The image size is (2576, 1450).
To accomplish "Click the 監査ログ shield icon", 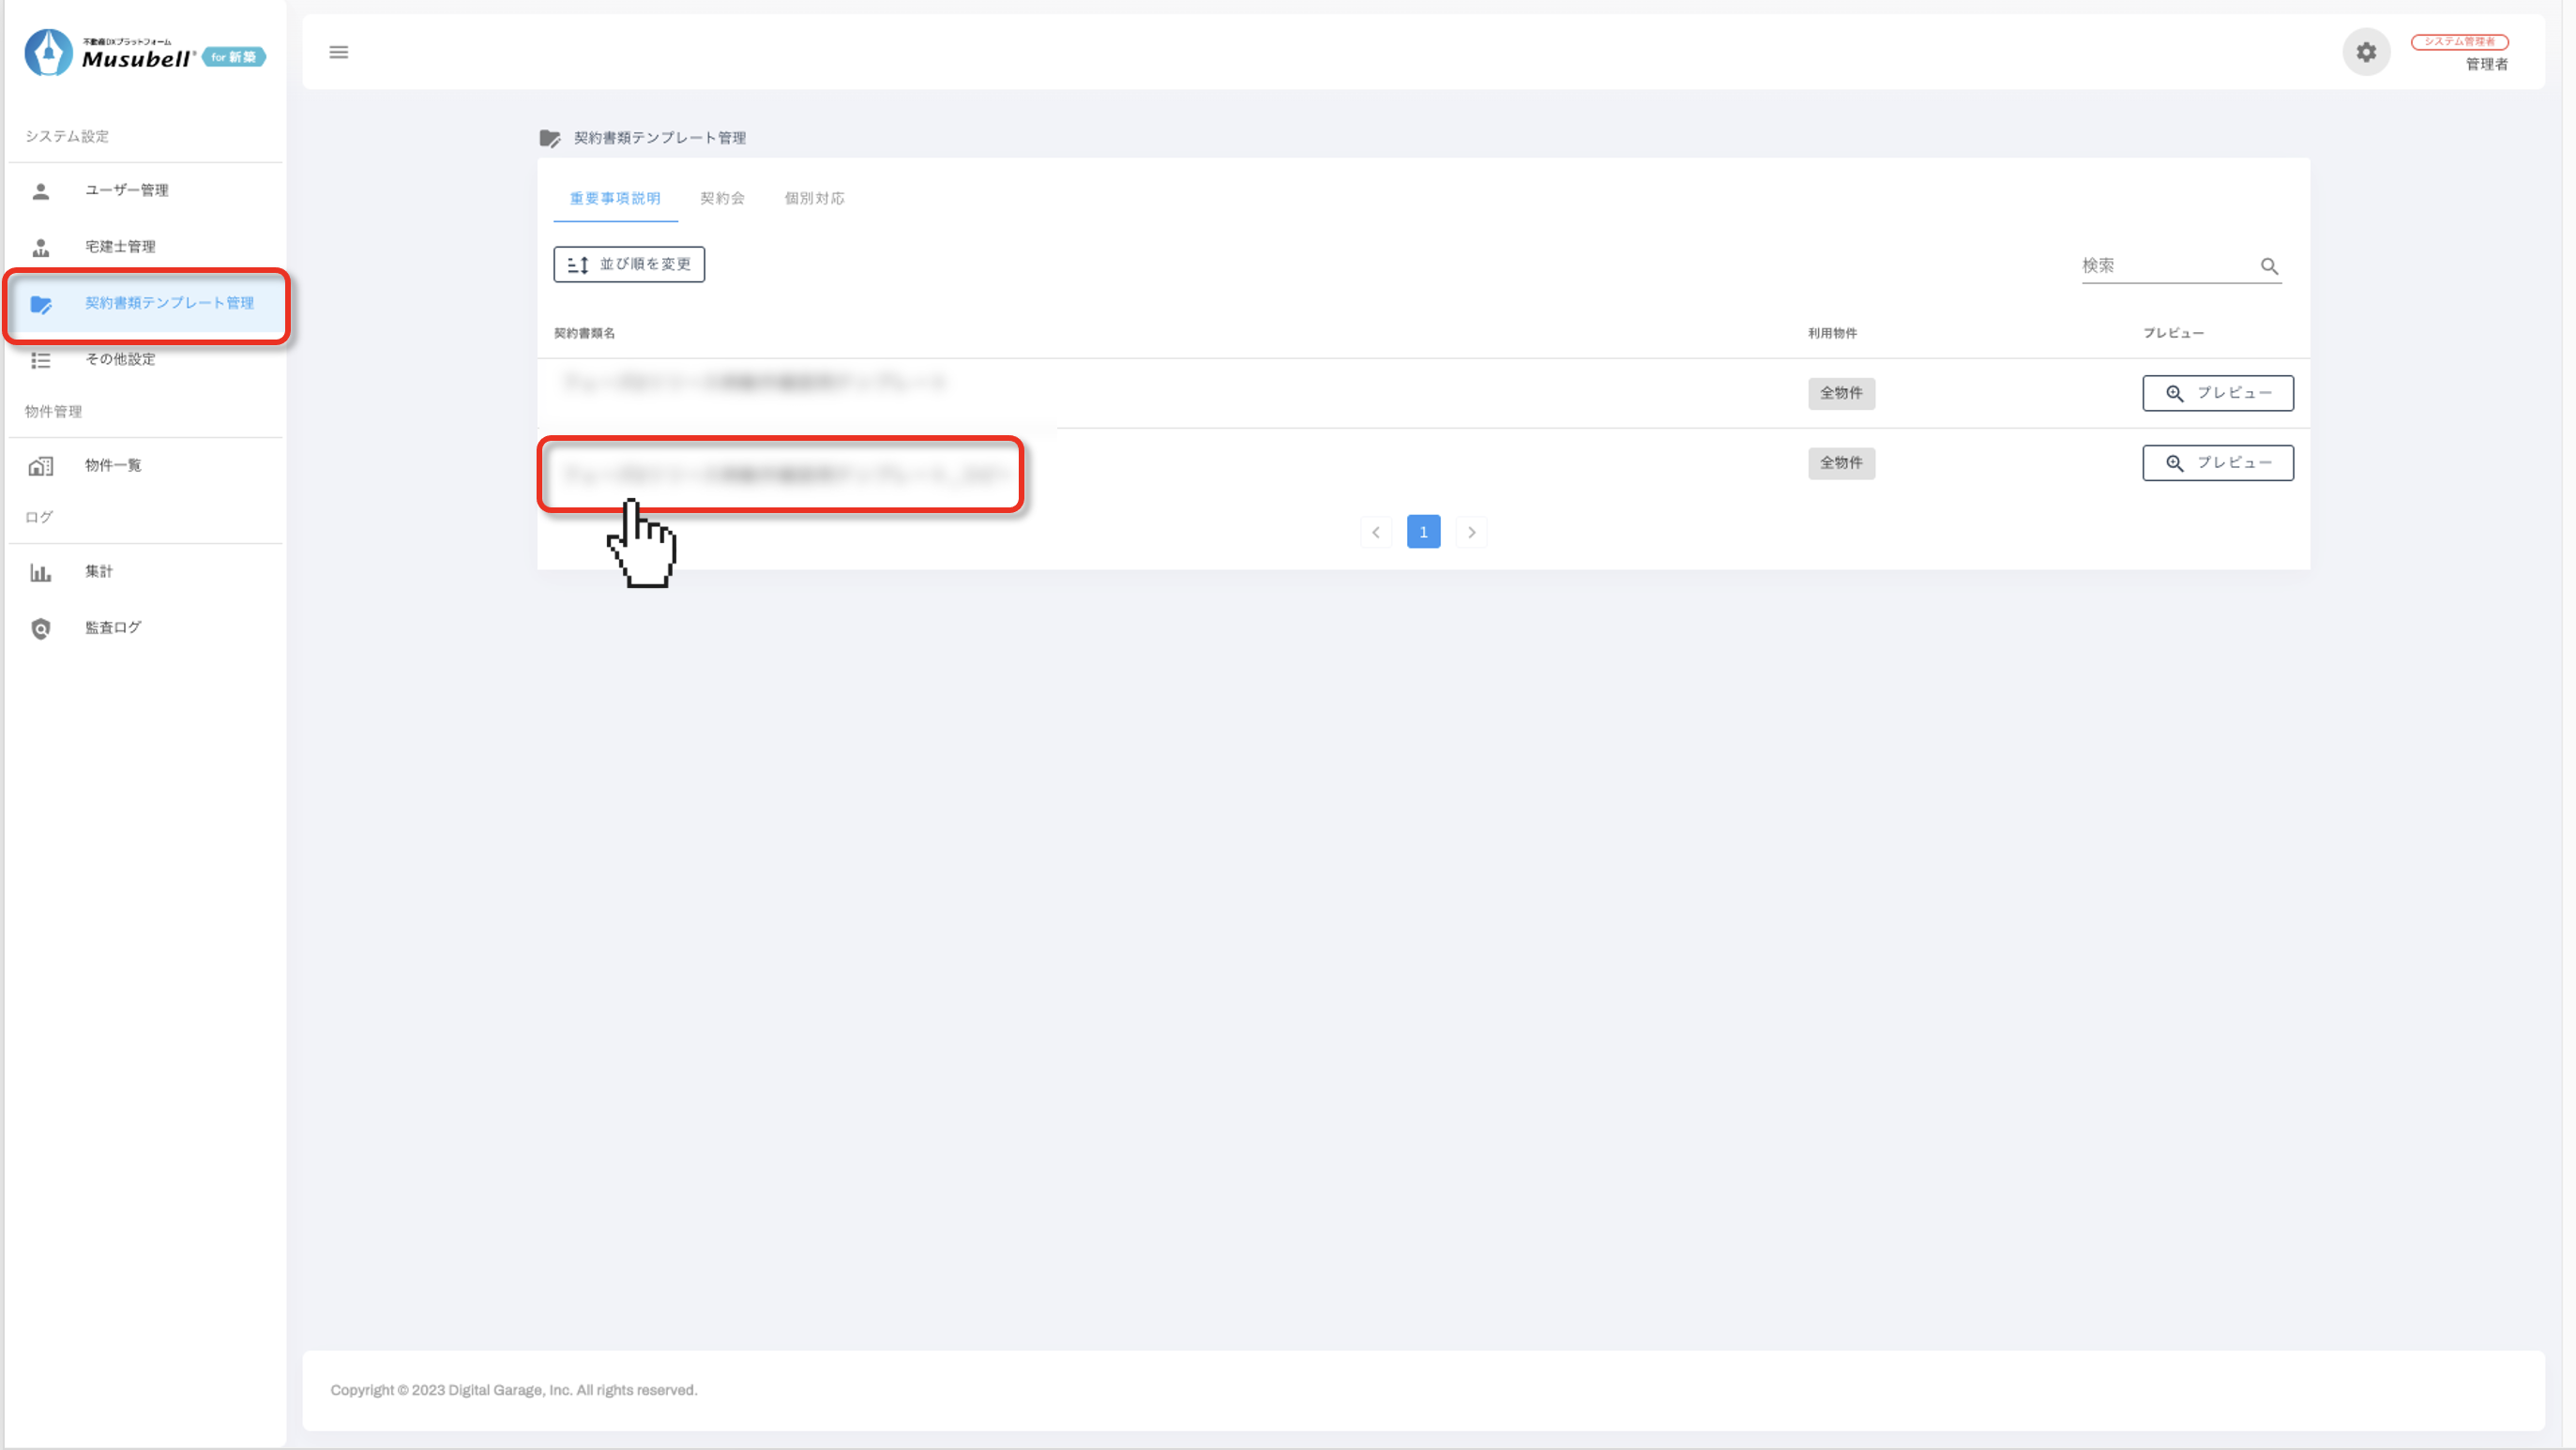I will [x=41, y=628].
